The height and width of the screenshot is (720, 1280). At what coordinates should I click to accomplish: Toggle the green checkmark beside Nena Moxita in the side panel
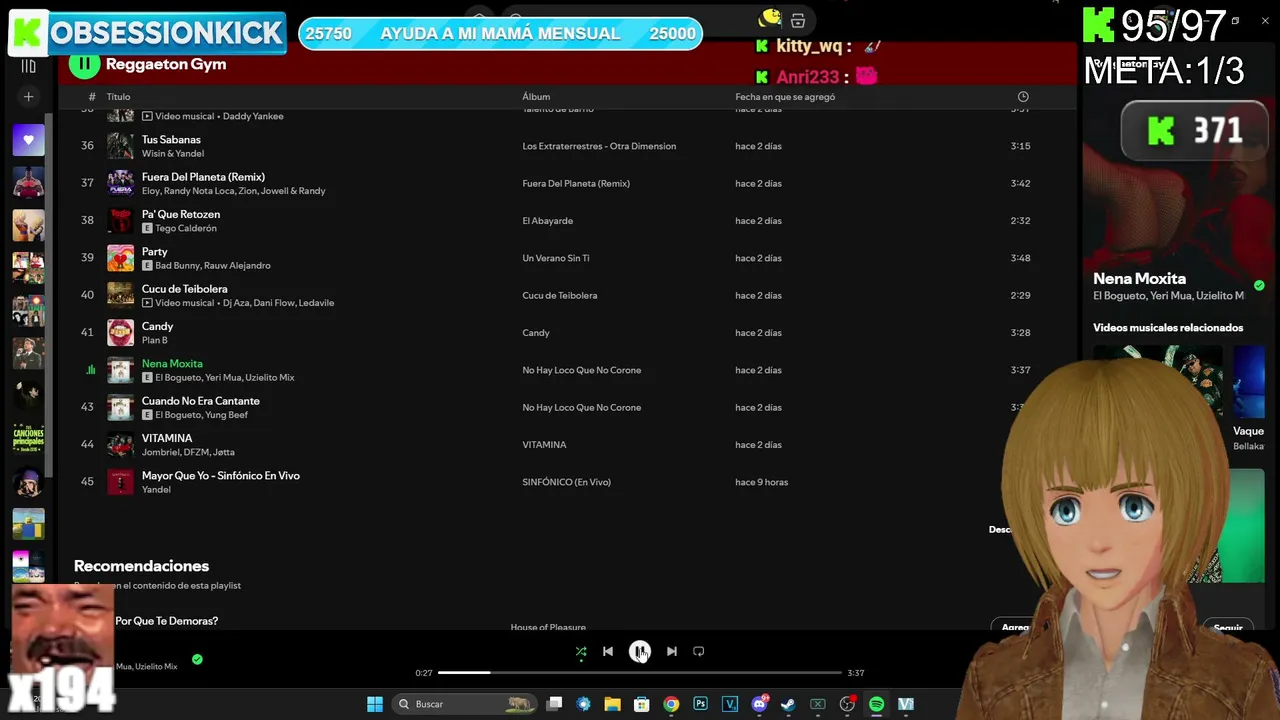click(1259, 285)
